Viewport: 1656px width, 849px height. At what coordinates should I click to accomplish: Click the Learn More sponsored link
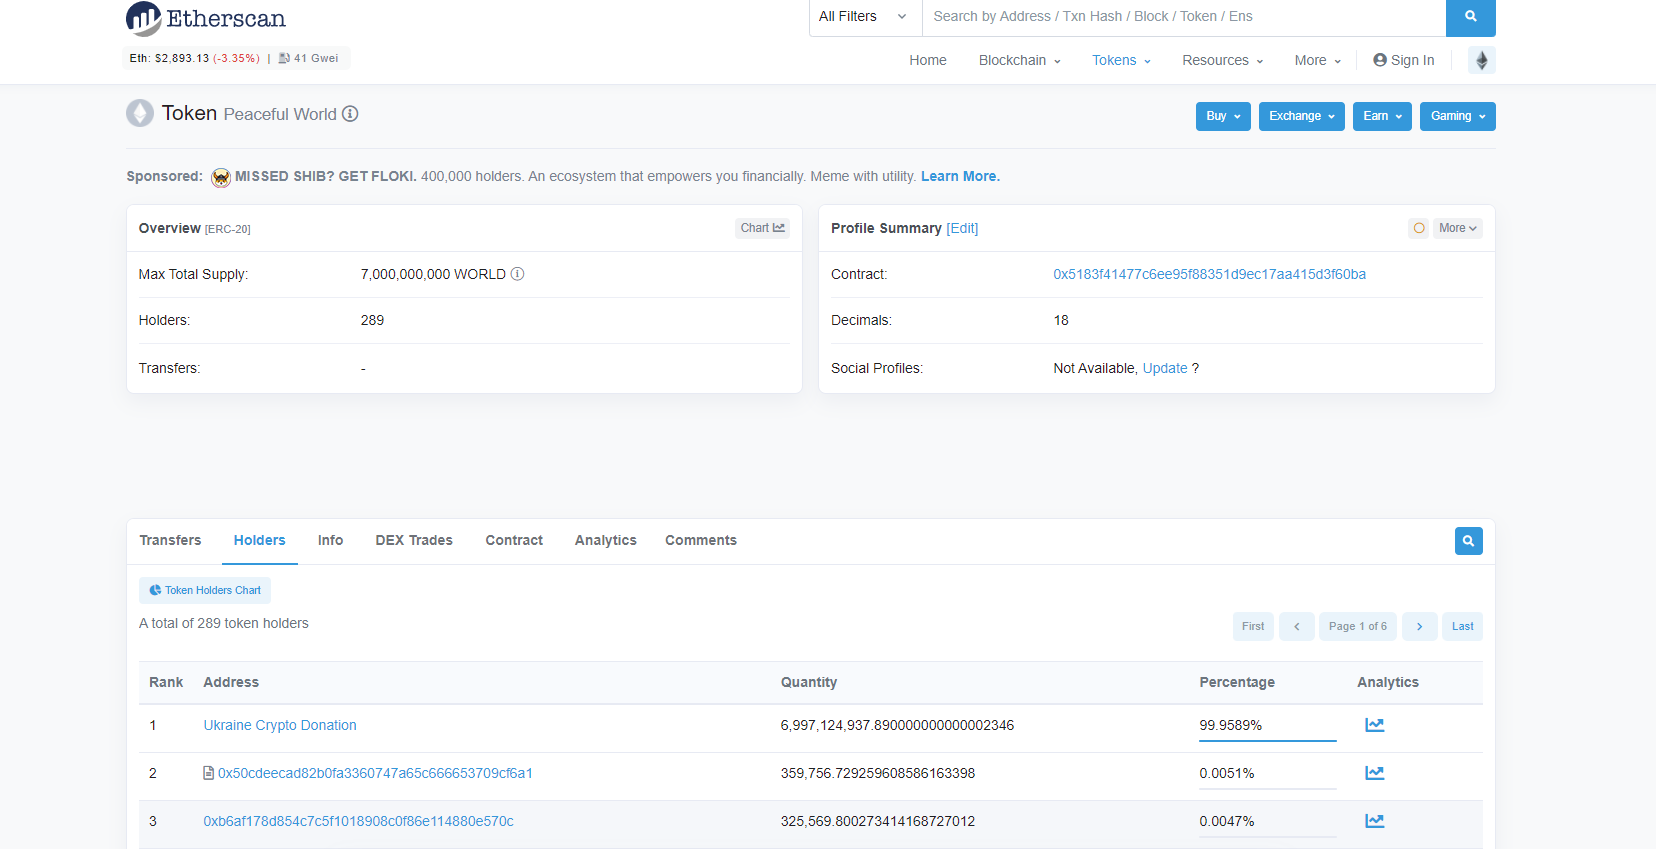[x=960, y=176]
